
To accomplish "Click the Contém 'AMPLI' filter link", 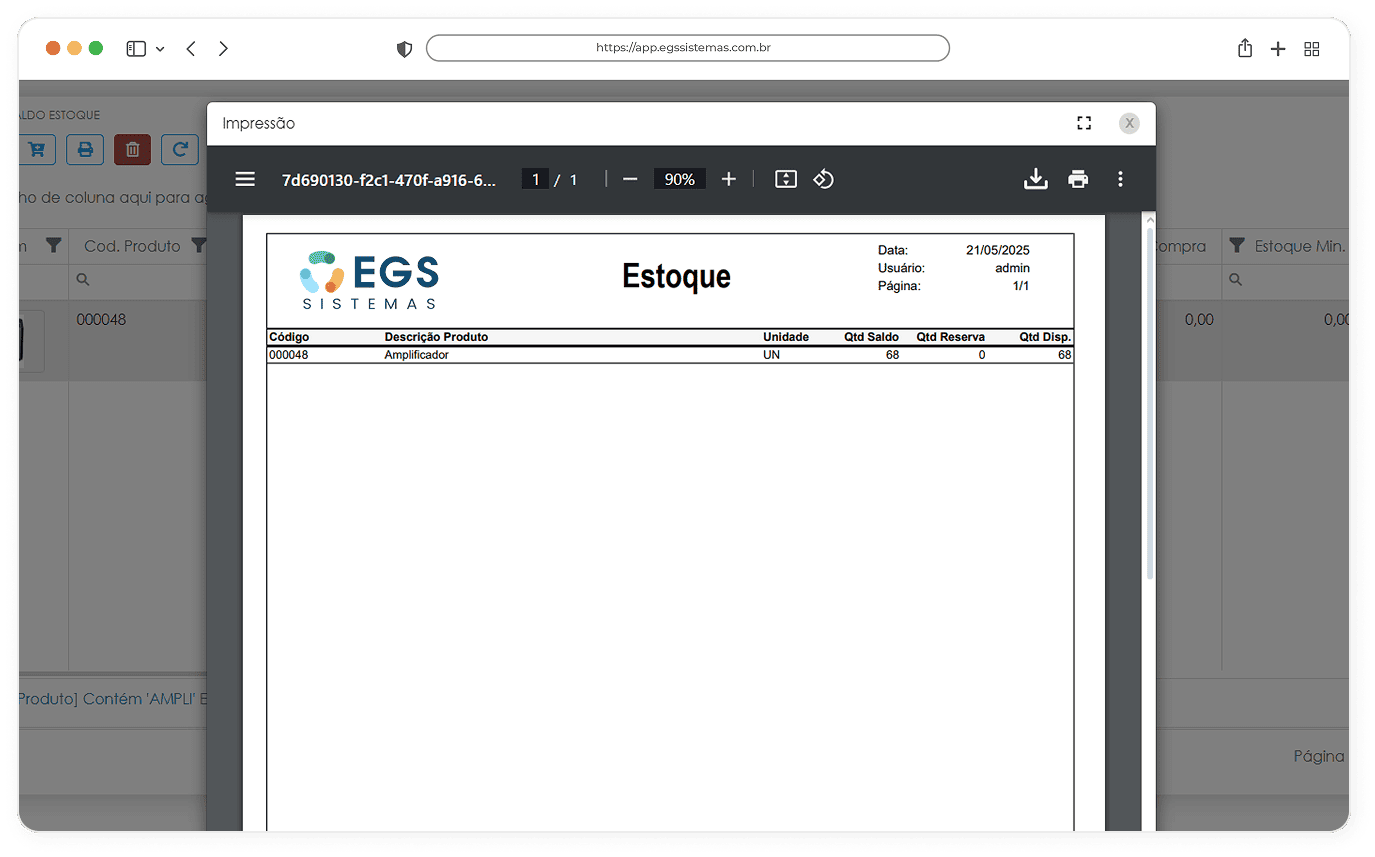I will [x=111, y=699].
